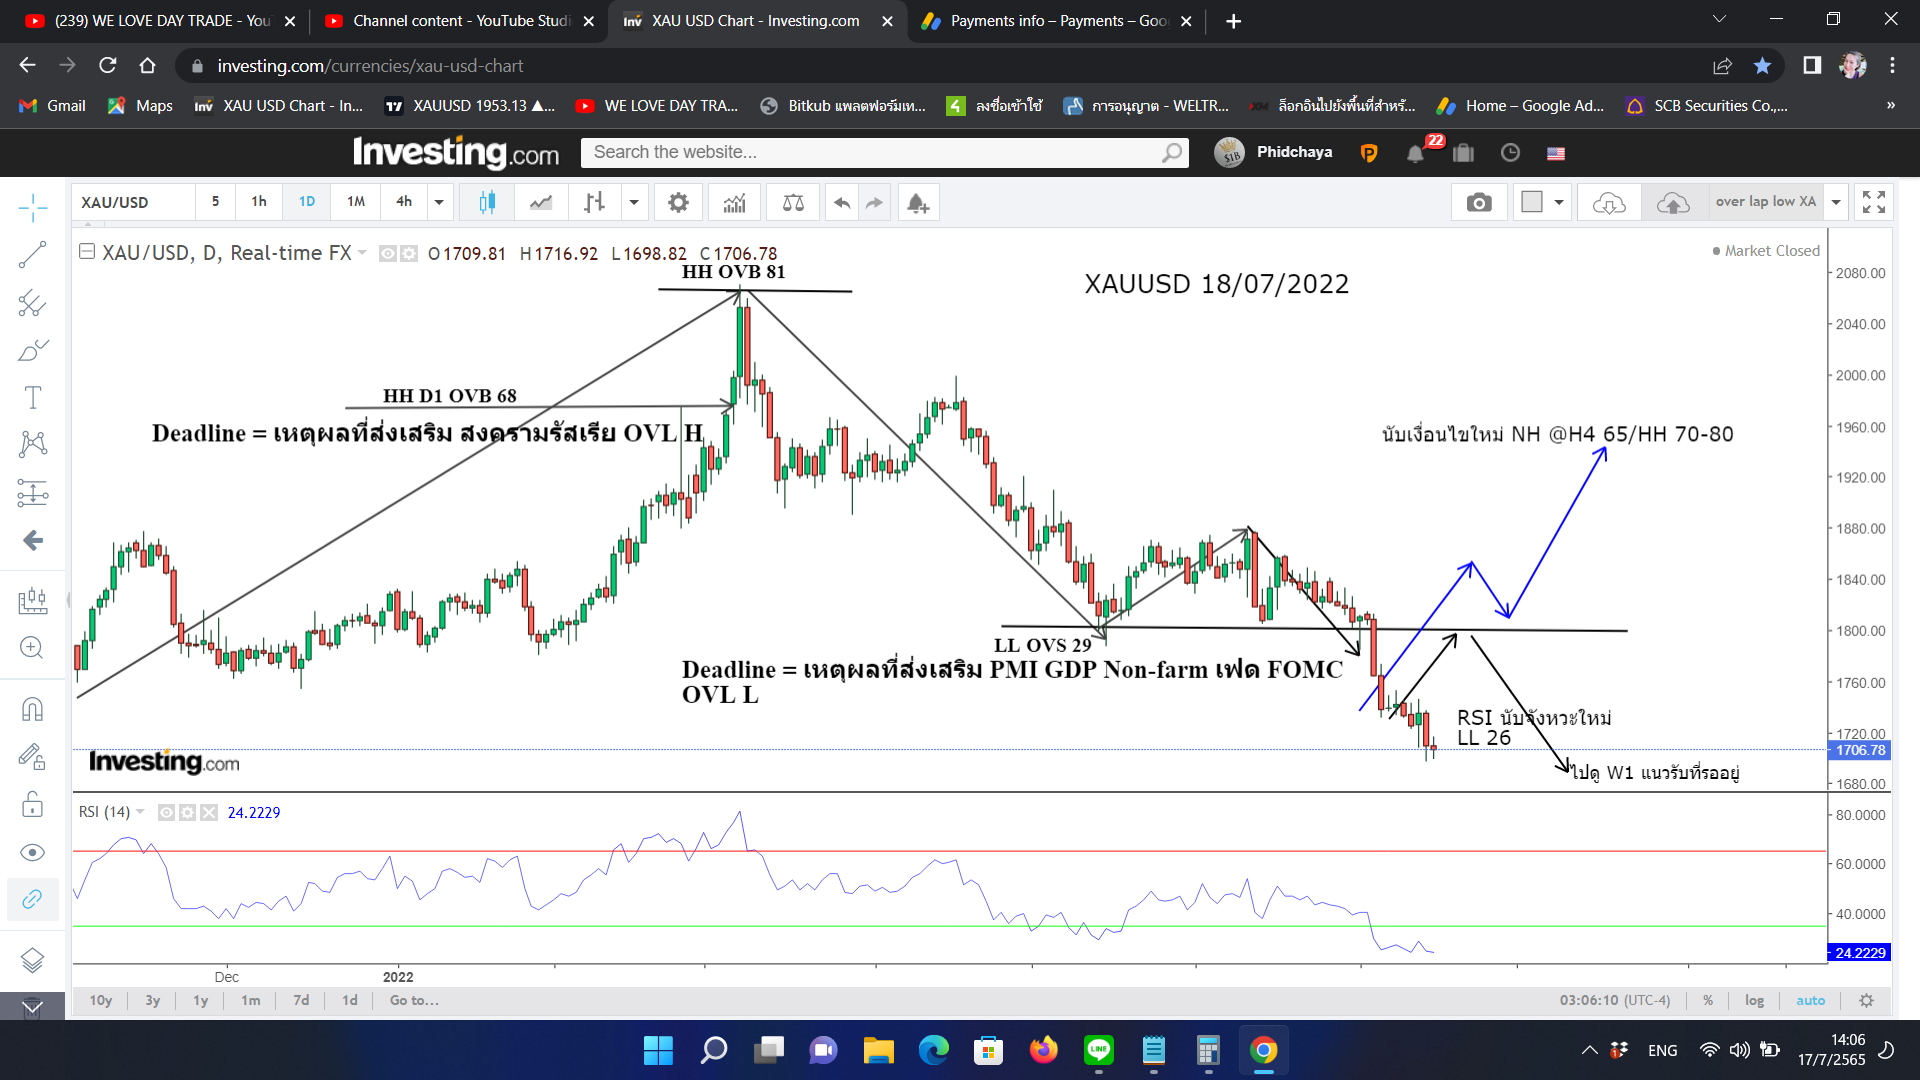Expand the bar style dropdown arrow
This screenshot has width=1920, height=1080.
coord(634,203)
